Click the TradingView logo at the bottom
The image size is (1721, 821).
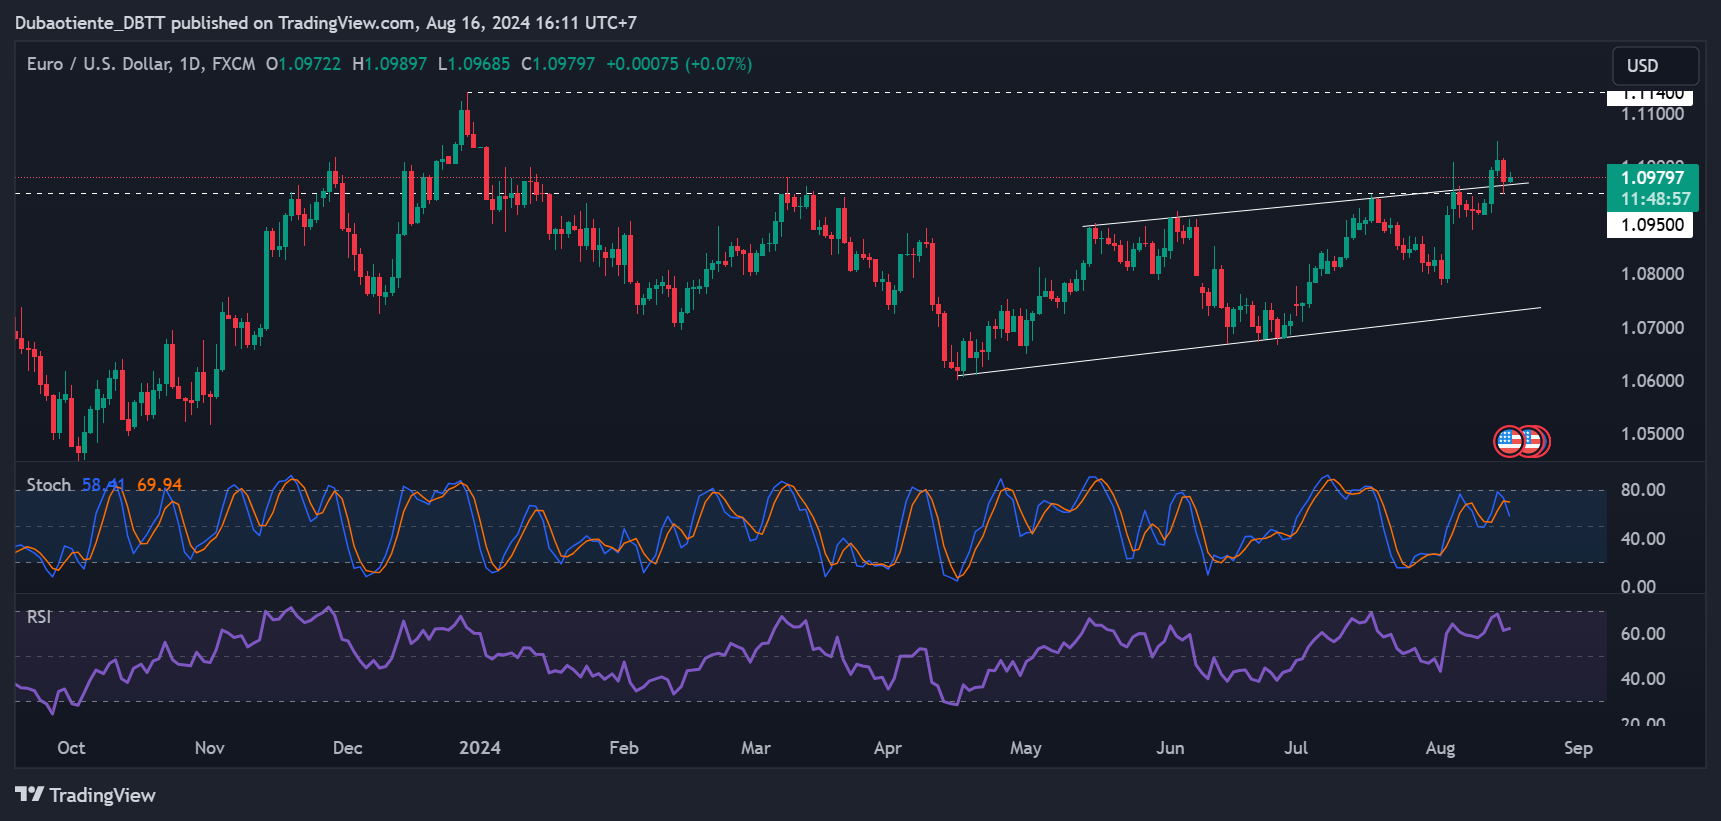click(85, 795)
